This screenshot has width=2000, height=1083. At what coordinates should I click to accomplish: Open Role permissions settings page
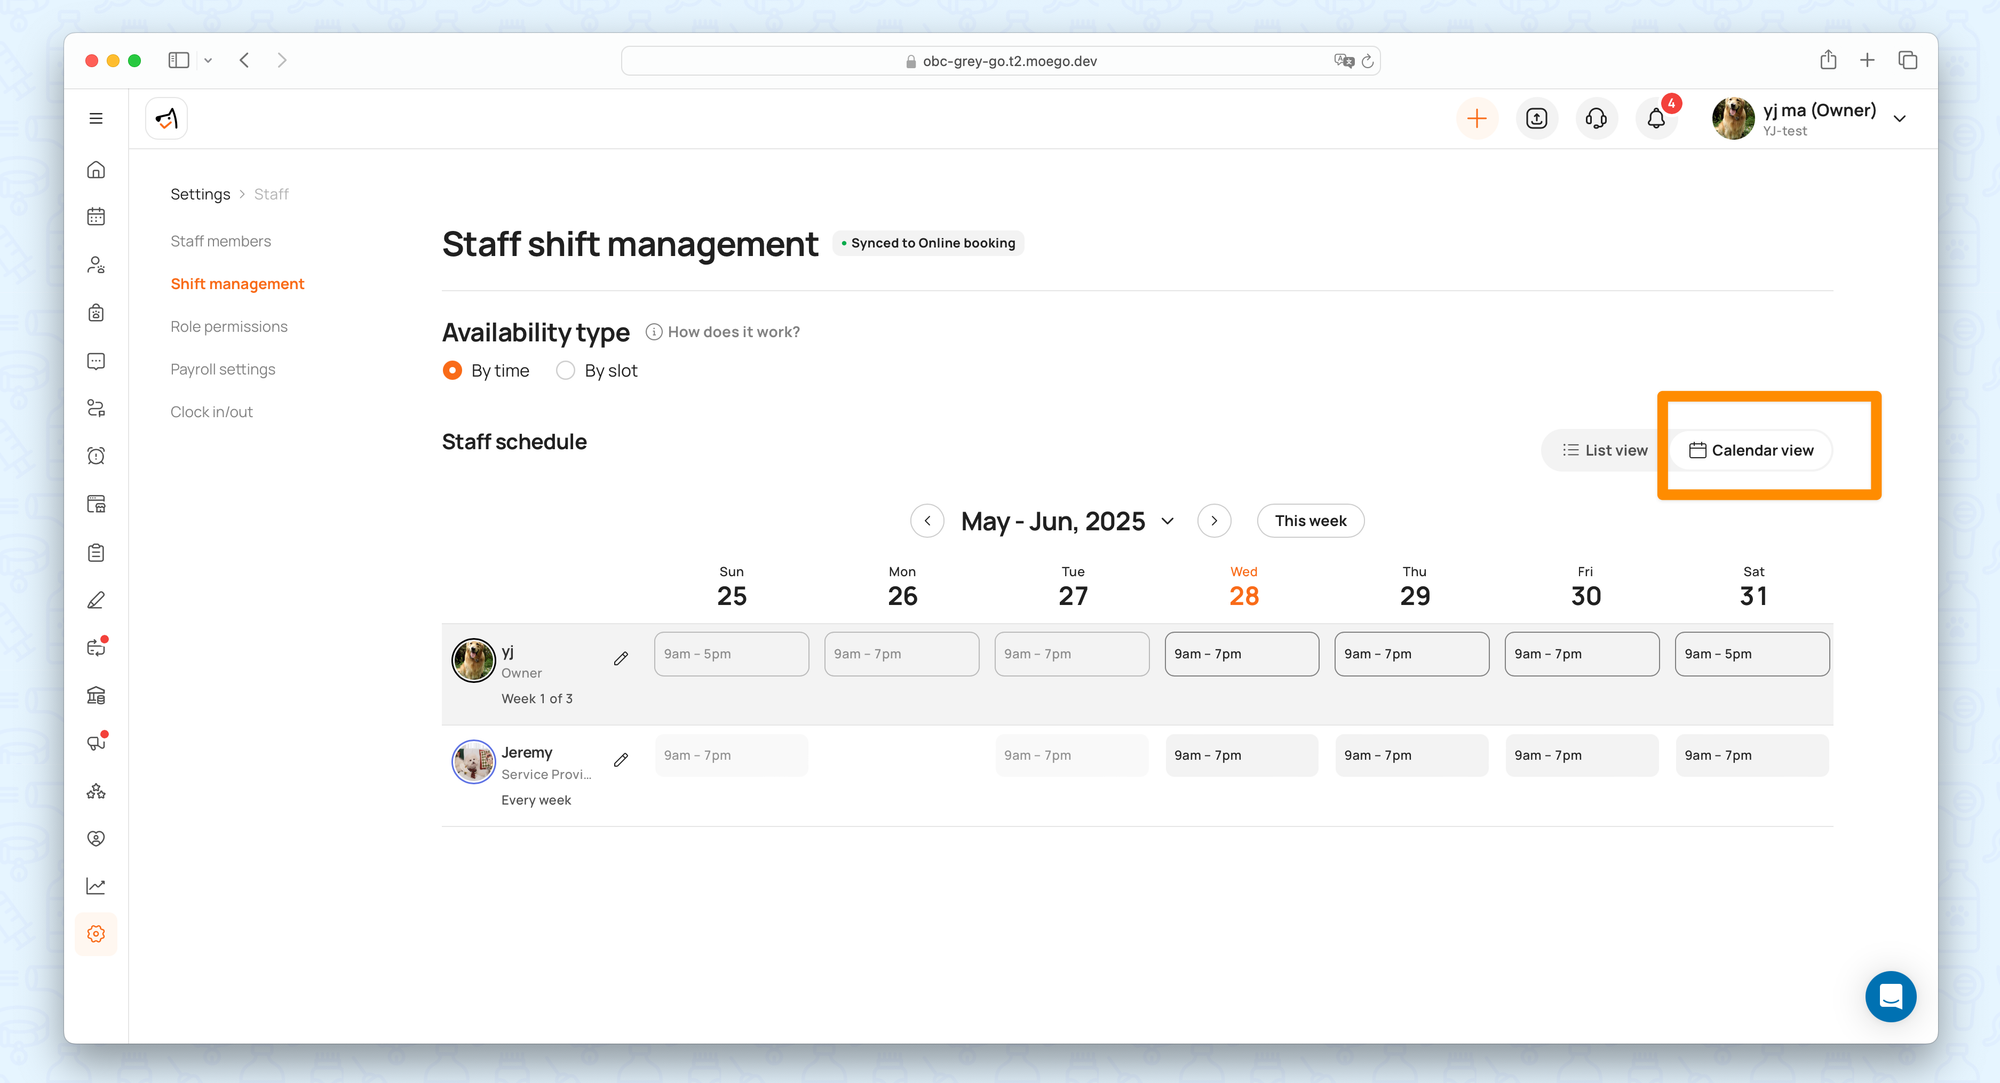229,327
